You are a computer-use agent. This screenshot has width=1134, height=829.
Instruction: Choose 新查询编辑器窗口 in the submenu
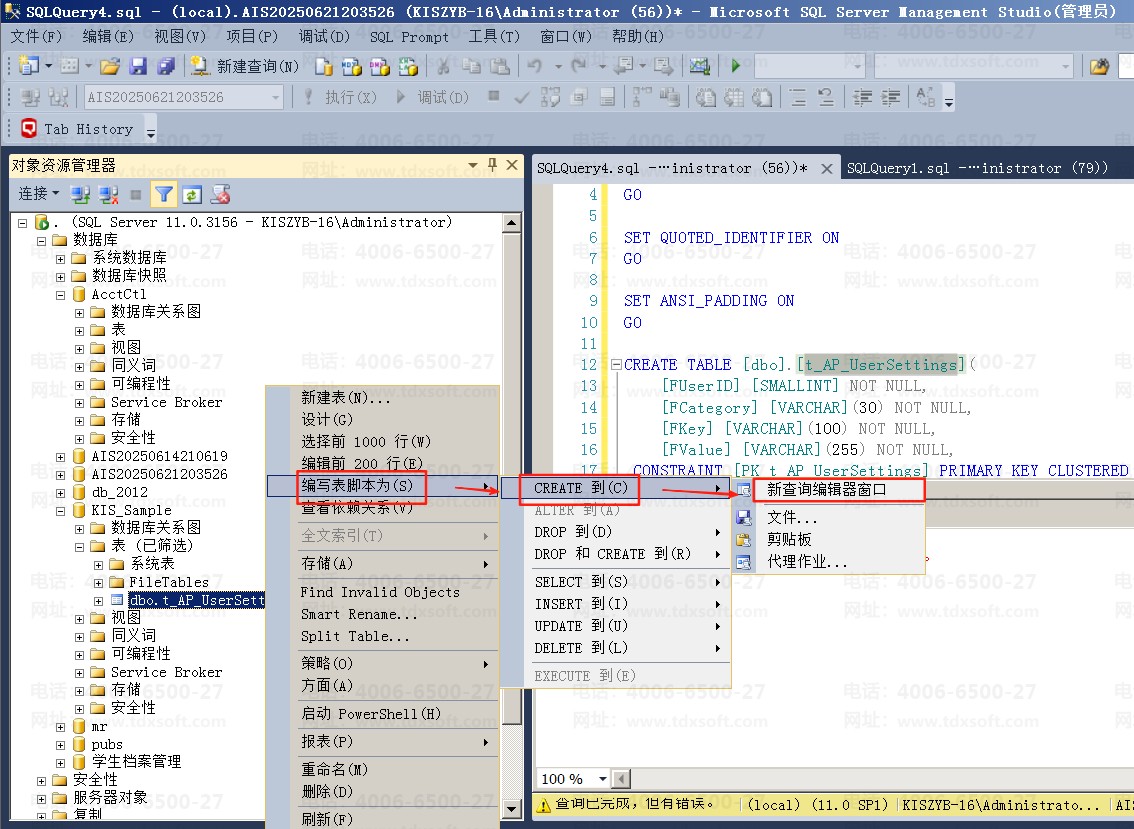point(826,490)
